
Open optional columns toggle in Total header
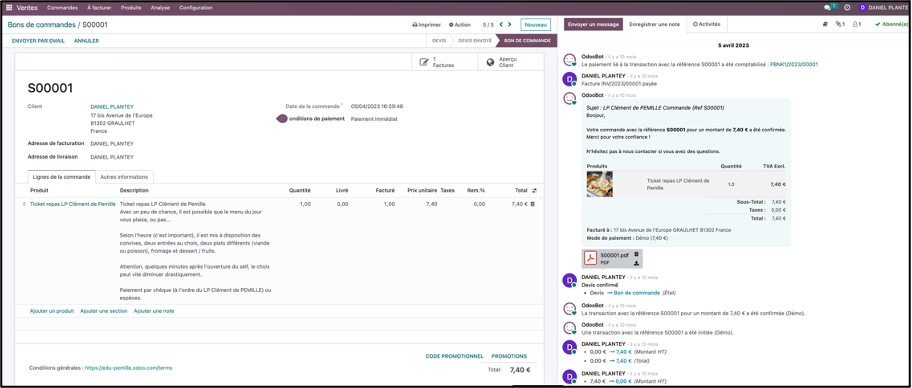click(535, 190)
